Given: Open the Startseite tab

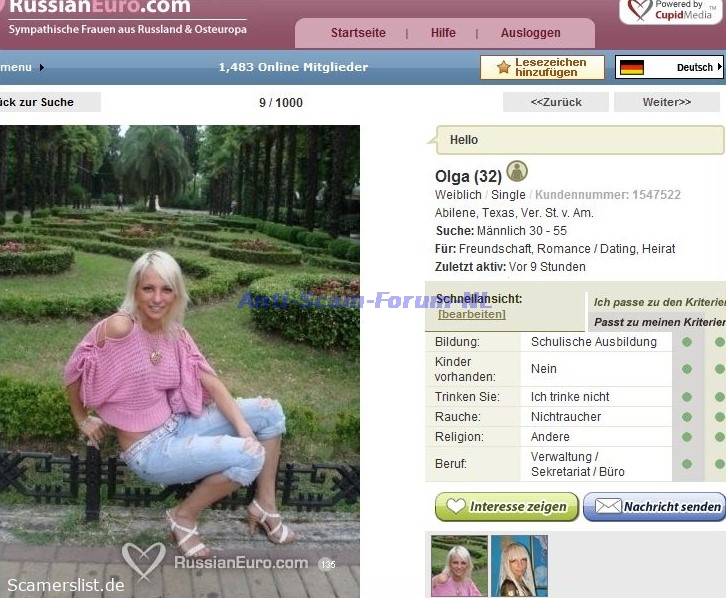Looking at the screenshot, I should tap(358, 33).
